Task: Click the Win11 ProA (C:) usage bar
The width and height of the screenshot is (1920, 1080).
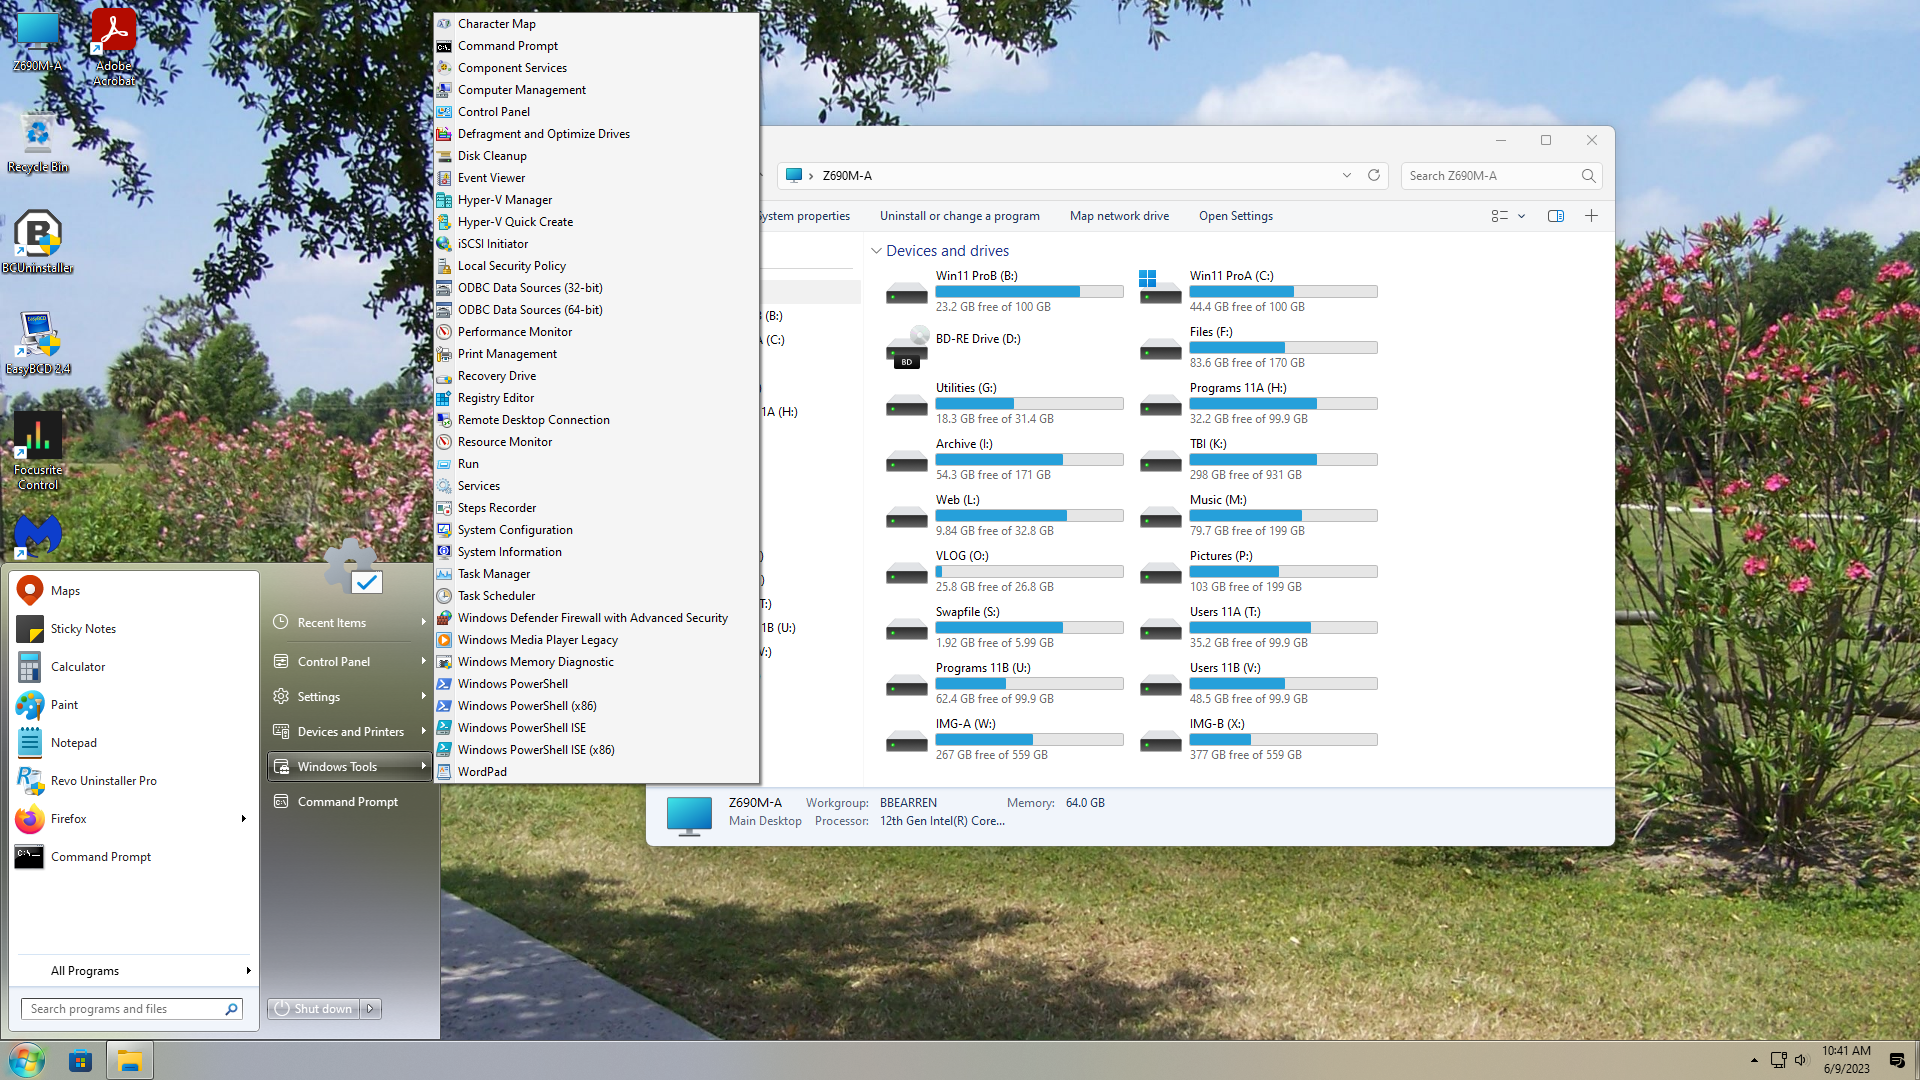Action: [1283, 292]
